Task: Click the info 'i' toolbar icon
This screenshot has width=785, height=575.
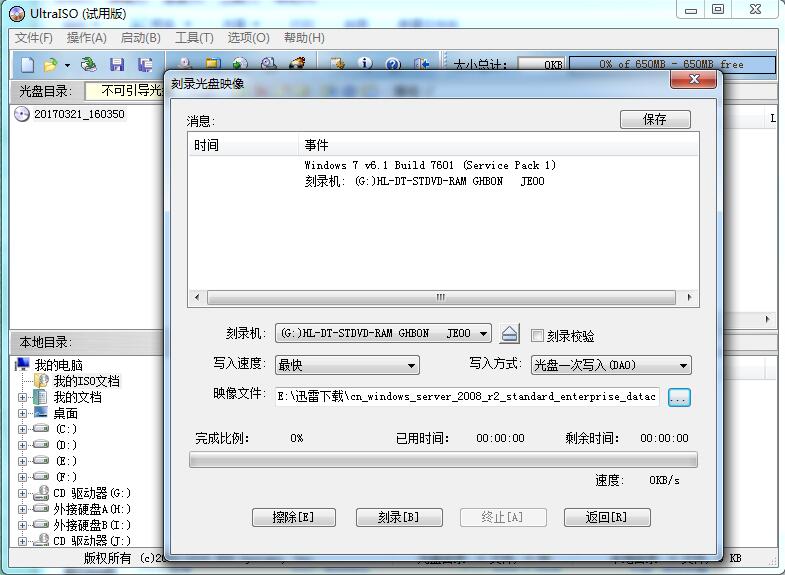Action: point(365,63)
